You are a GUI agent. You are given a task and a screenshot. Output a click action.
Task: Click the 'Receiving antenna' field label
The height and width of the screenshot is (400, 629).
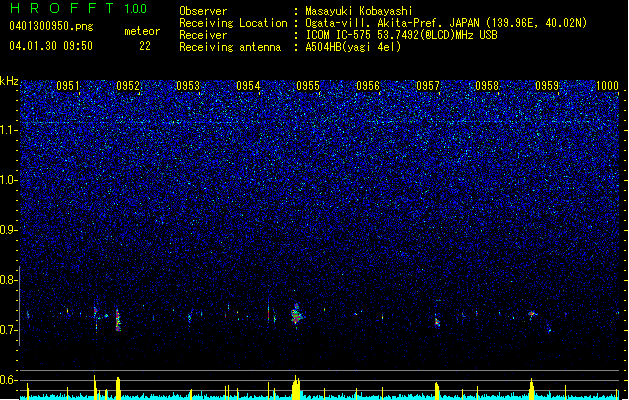[x=230, y=47]
